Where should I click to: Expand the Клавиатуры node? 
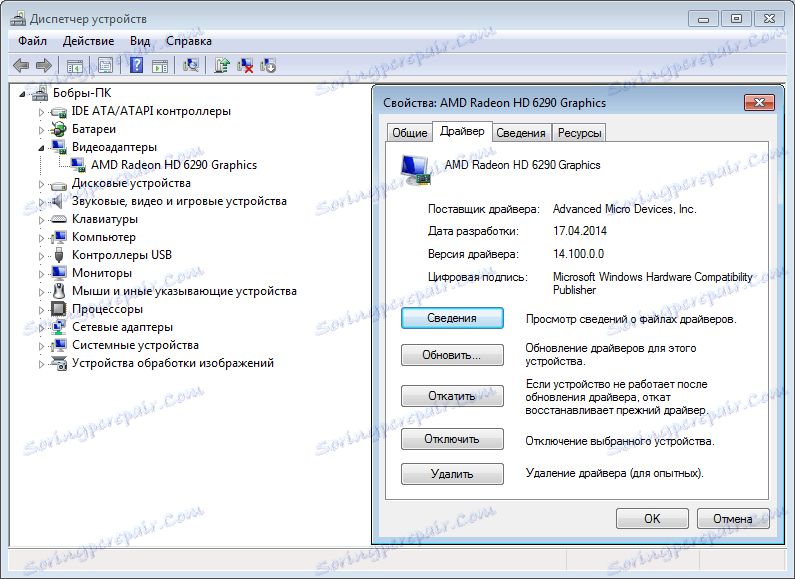point(42,220)
